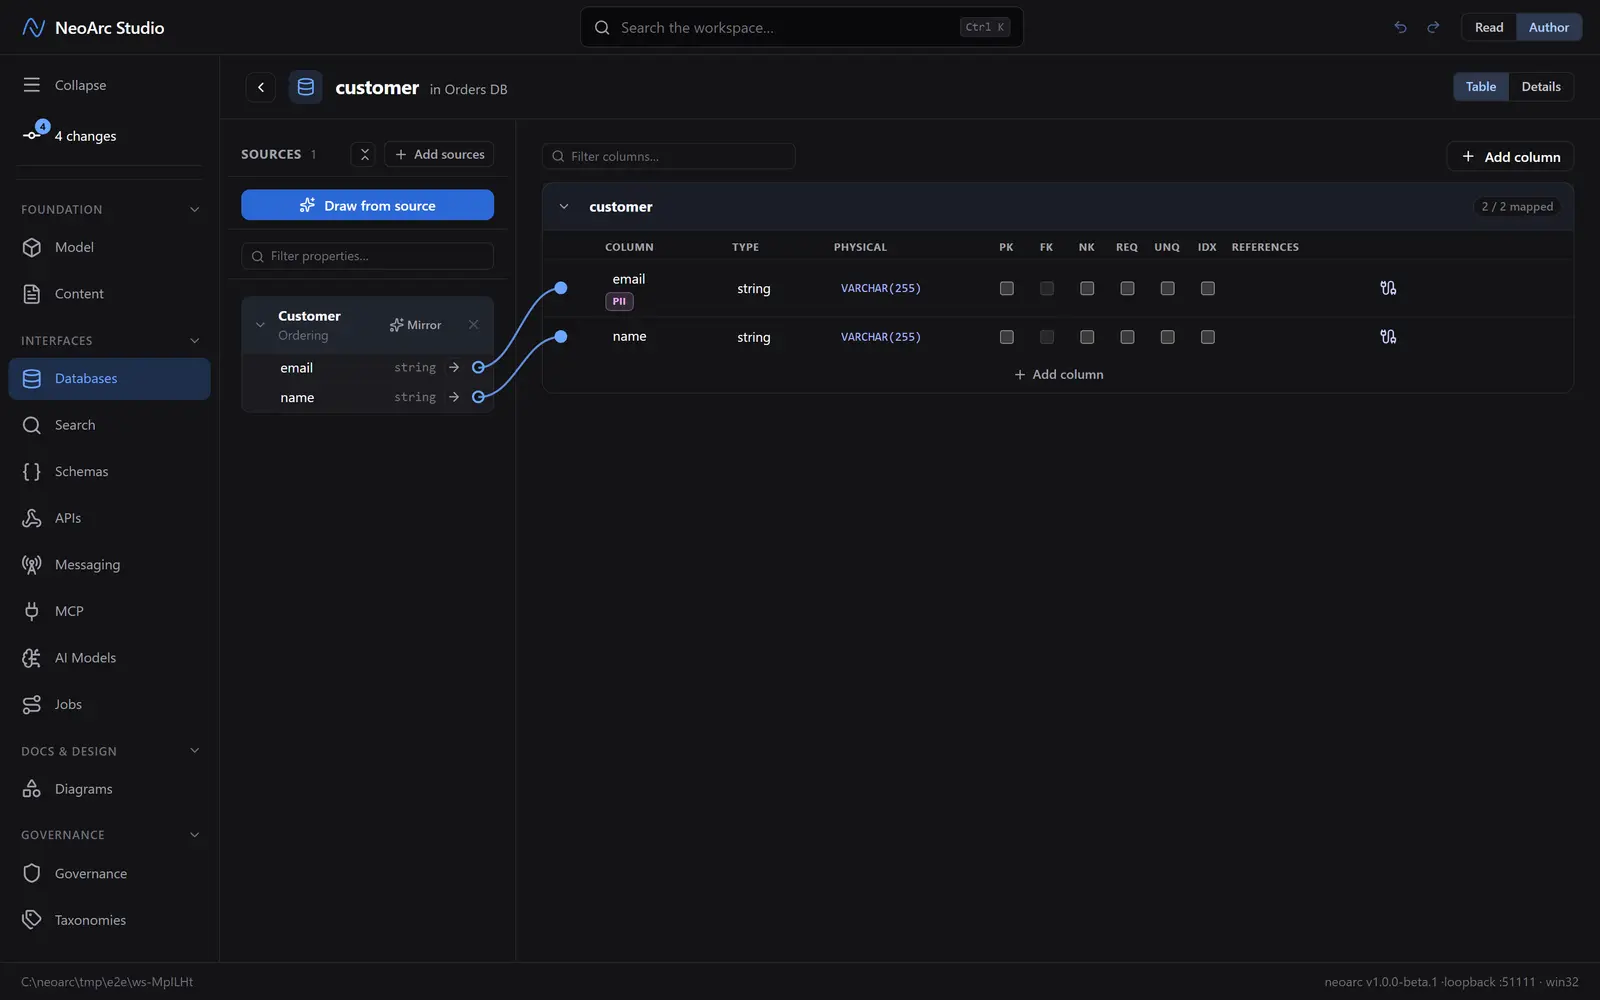The width and height of the screenshot is (1600, 1000).
Task: Check IDX checkbox for email column
Action: point(1207,288)
